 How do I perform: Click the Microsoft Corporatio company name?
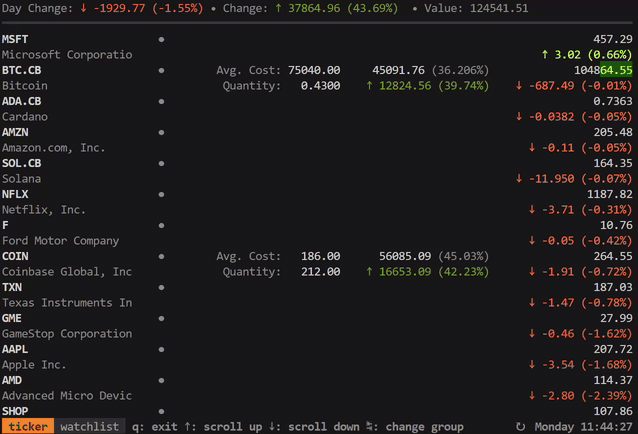click(67, 55)
